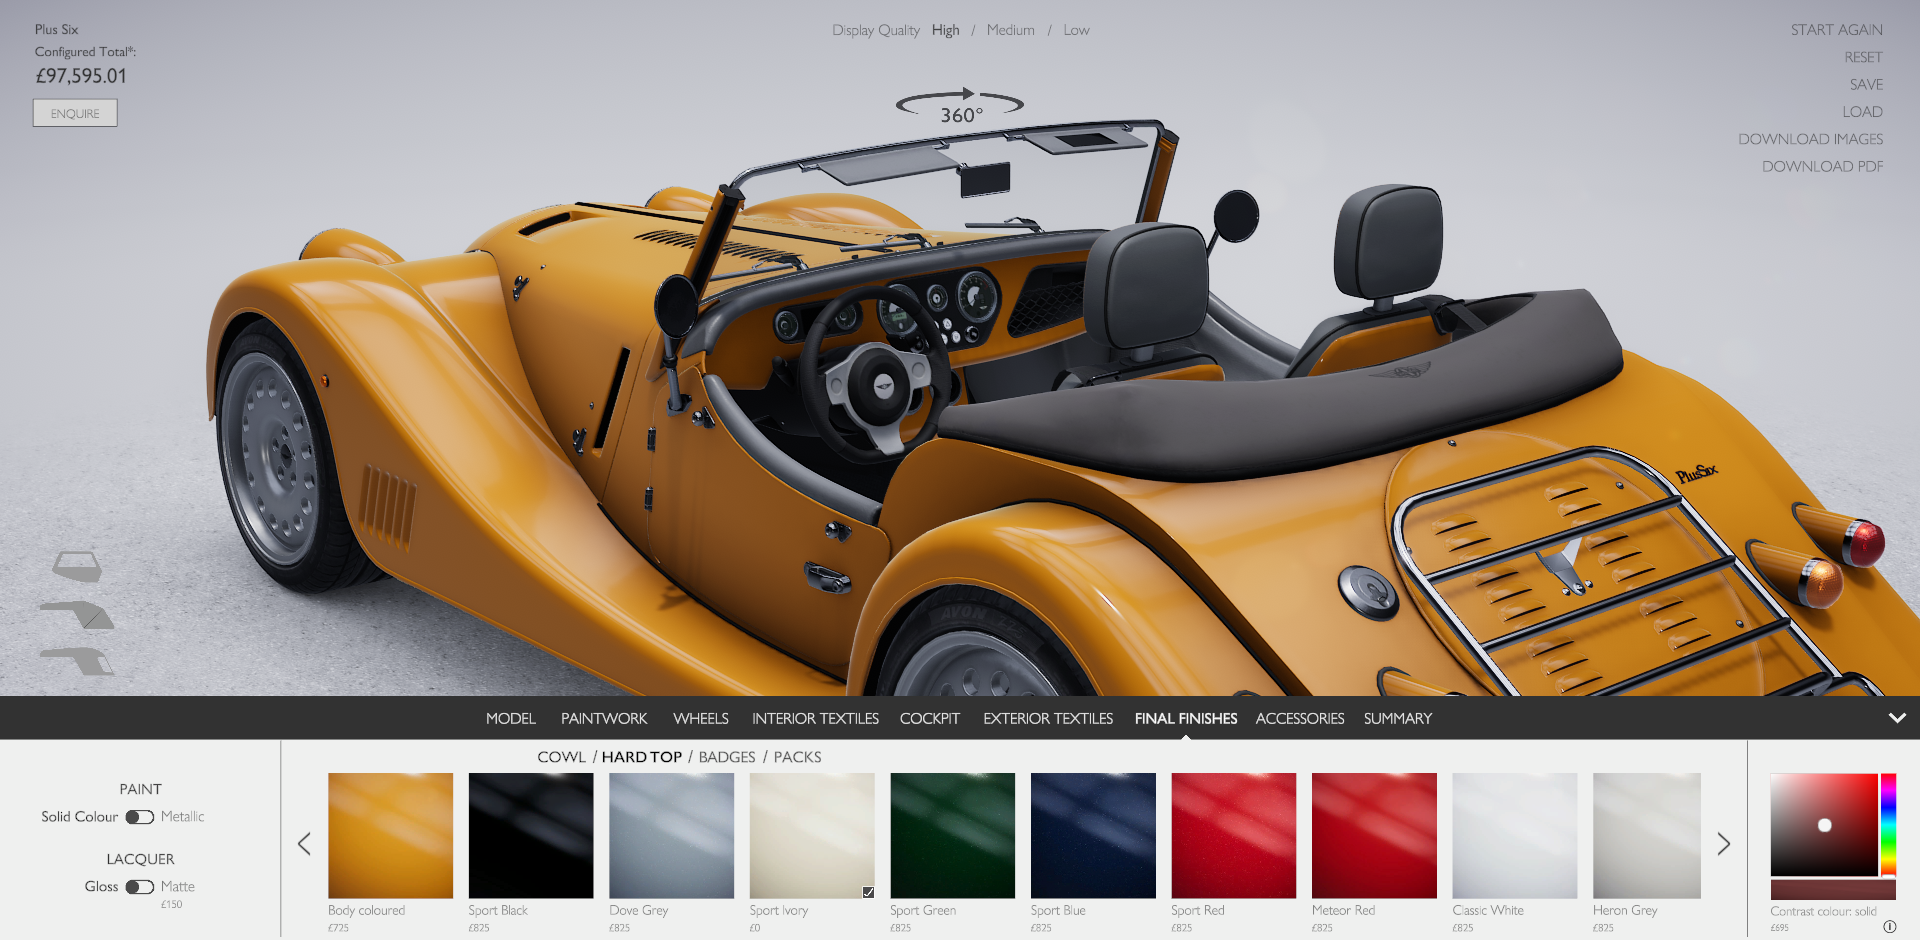Image resolution: width=1920 pixels, height=940 pixels.
Task: Click the rainbow hue slider bar
Action: point(1888,825)
